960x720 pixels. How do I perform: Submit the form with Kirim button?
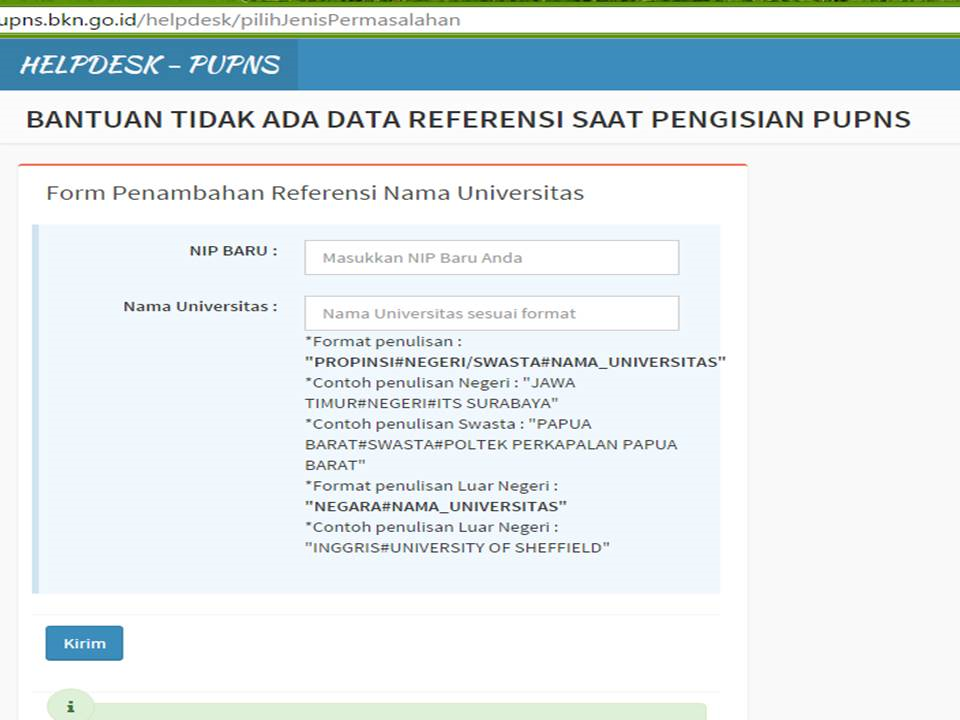click(x=84, y=643)
